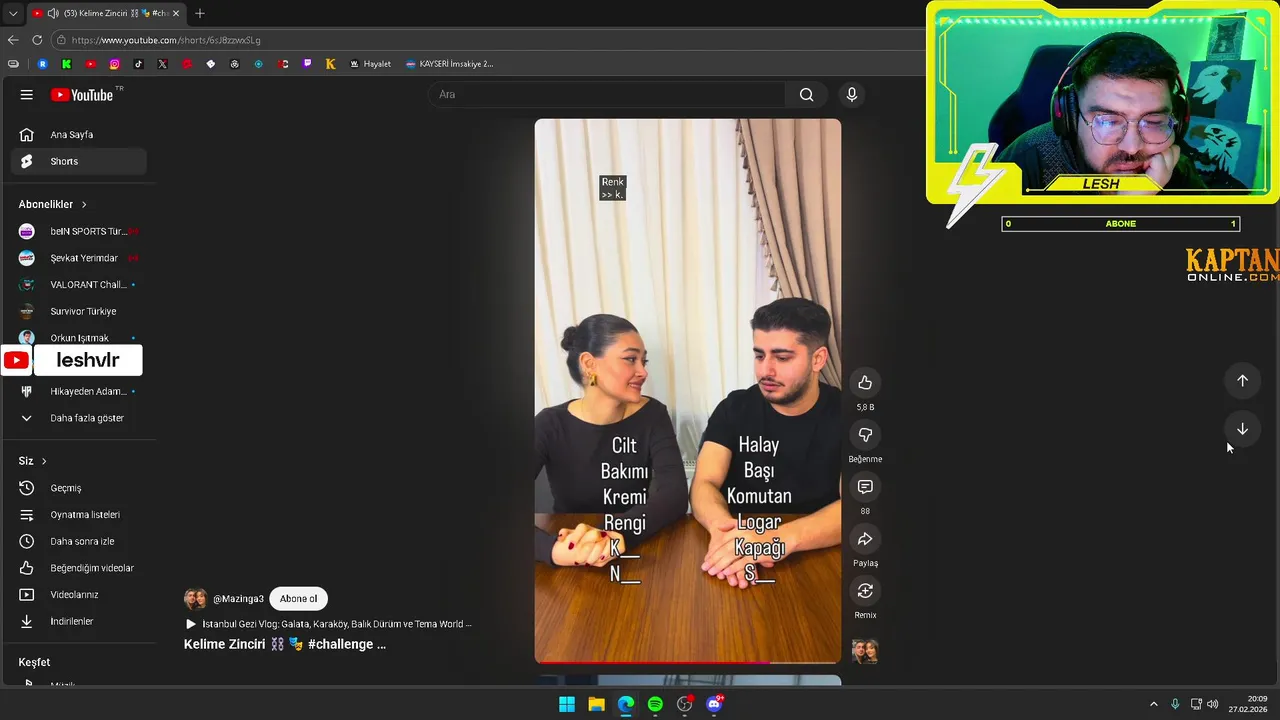The width and height of the screenshot is (1280, 720).
Task: Open the KAYSERİ İmsakiye bookmark
Action: click(450, 64)
